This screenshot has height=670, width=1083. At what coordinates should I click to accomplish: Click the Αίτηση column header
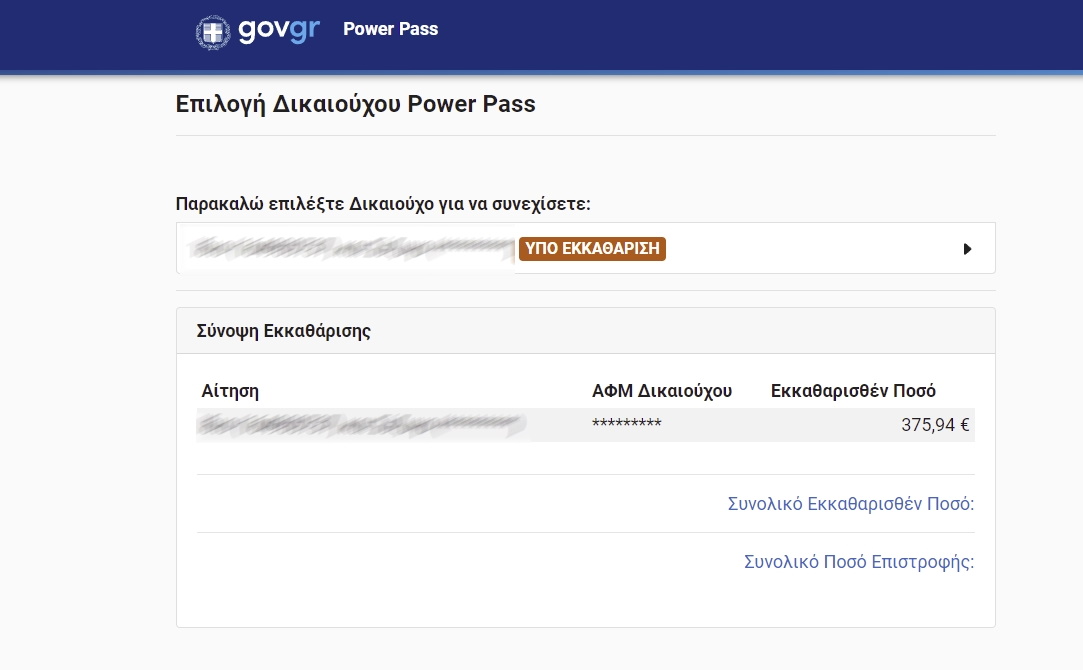[230, 391]
